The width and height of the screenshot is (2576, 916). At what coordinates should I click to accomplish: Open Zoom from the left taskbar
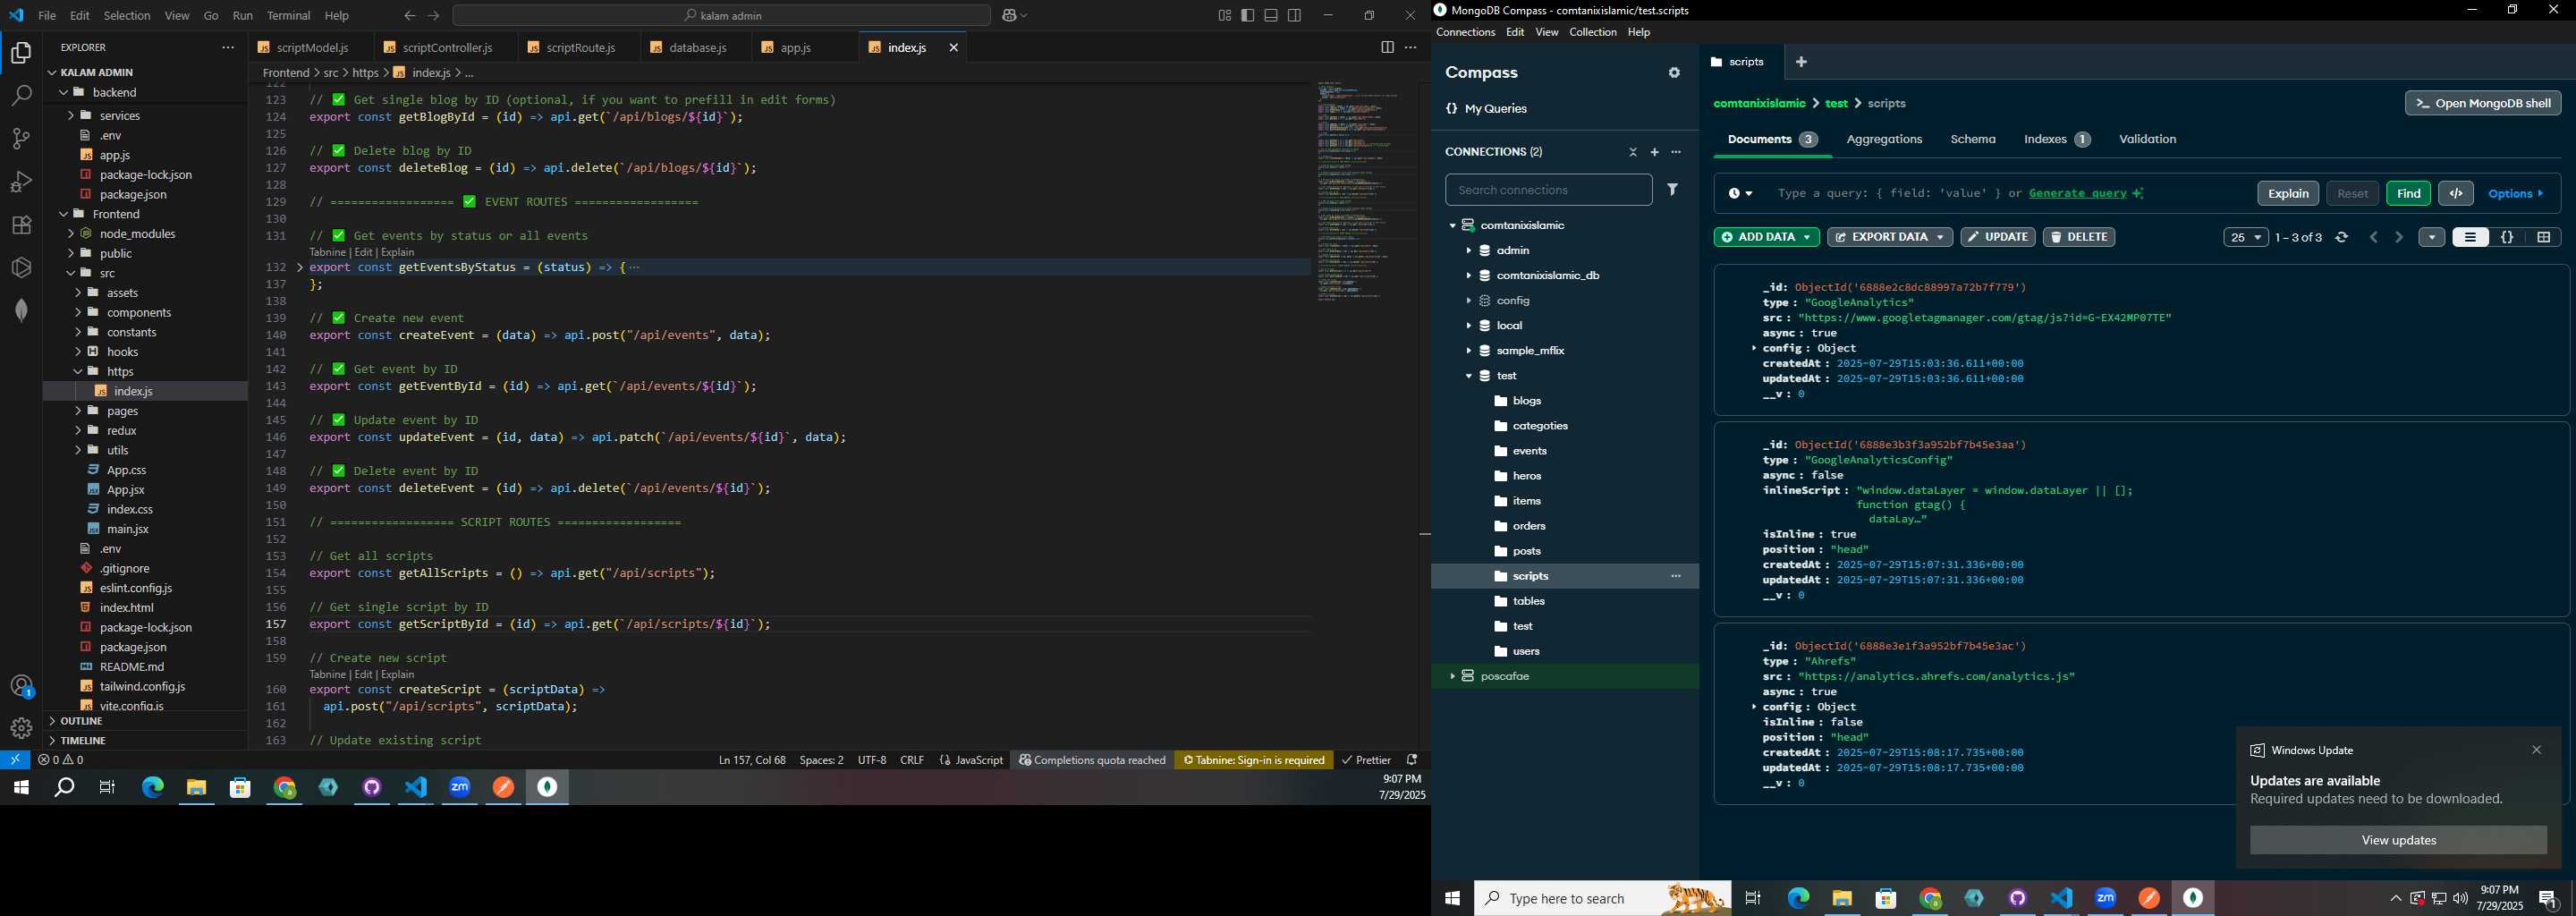[x=460, y=788]
